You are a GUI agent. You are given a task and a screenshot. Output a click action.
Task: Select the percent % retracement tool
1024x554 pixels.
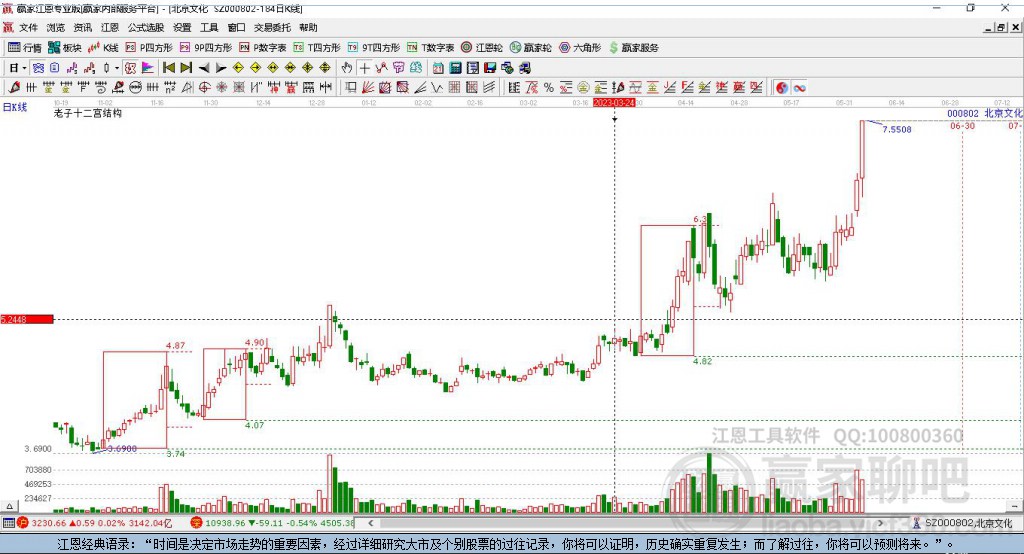tap(549, 88)
